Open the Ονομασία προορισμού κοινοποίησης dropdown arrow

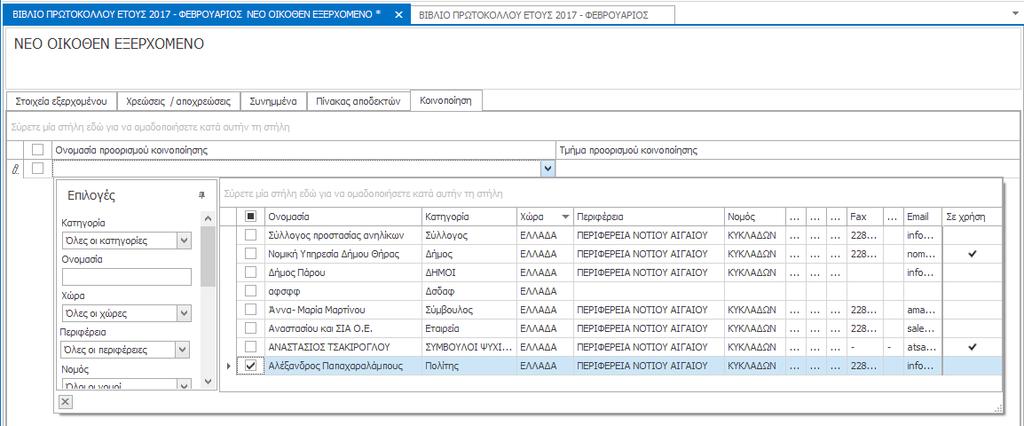coord(548,169)
